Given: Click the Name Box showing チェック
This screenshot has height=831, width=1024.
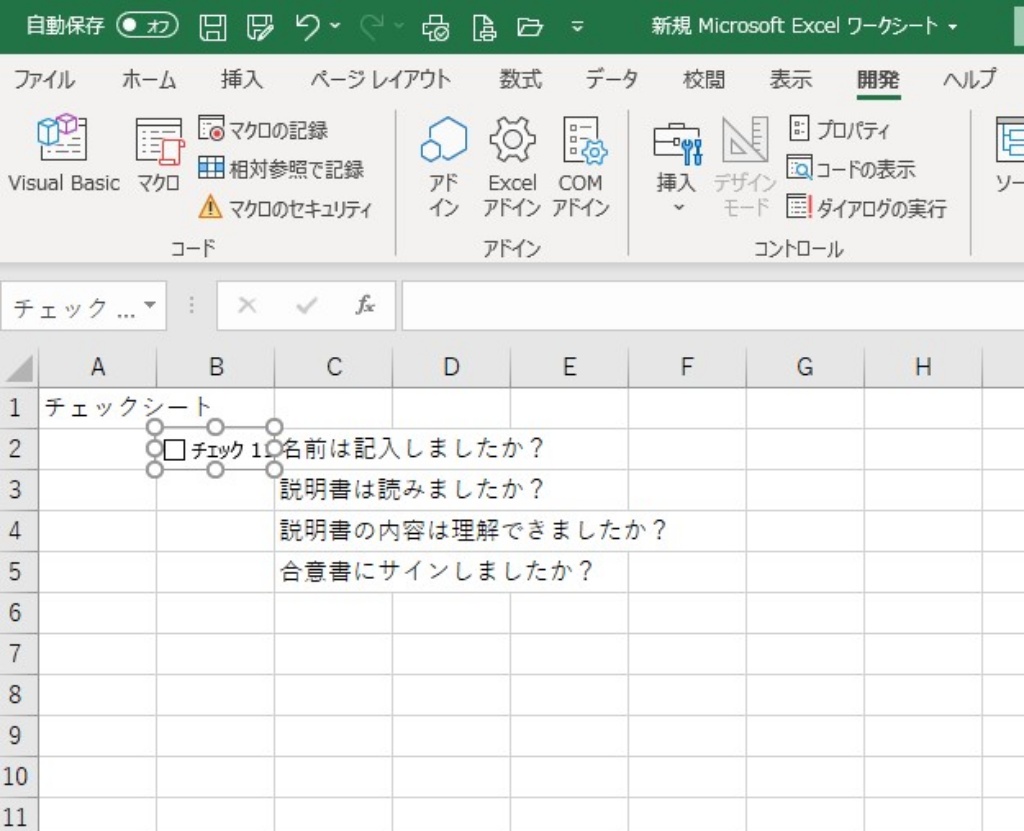Looking at the screenshot, I should pos(74,306).
